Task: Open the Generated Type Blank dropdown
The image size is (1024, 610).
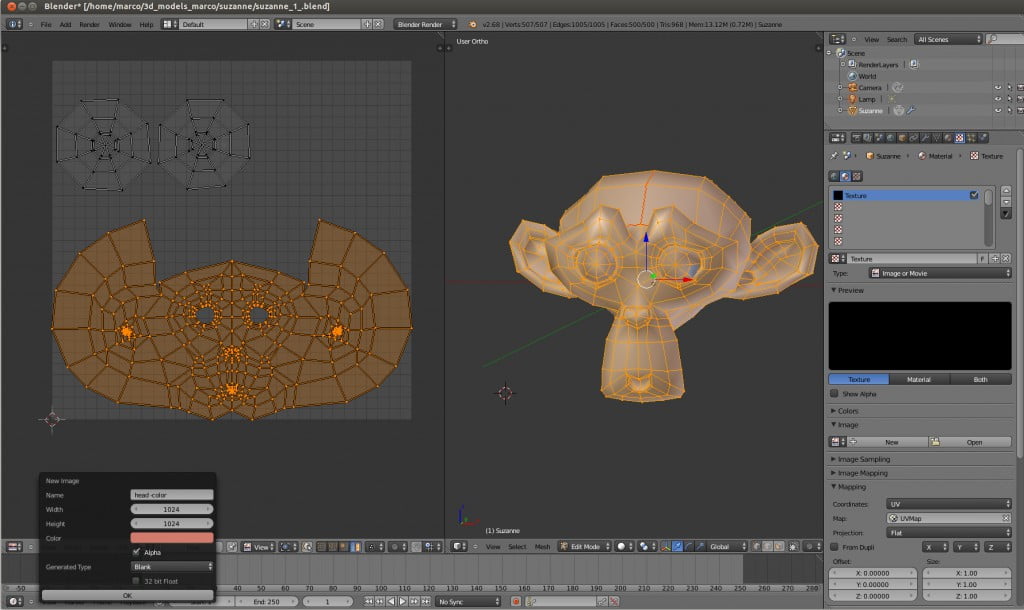Action: 172,567
